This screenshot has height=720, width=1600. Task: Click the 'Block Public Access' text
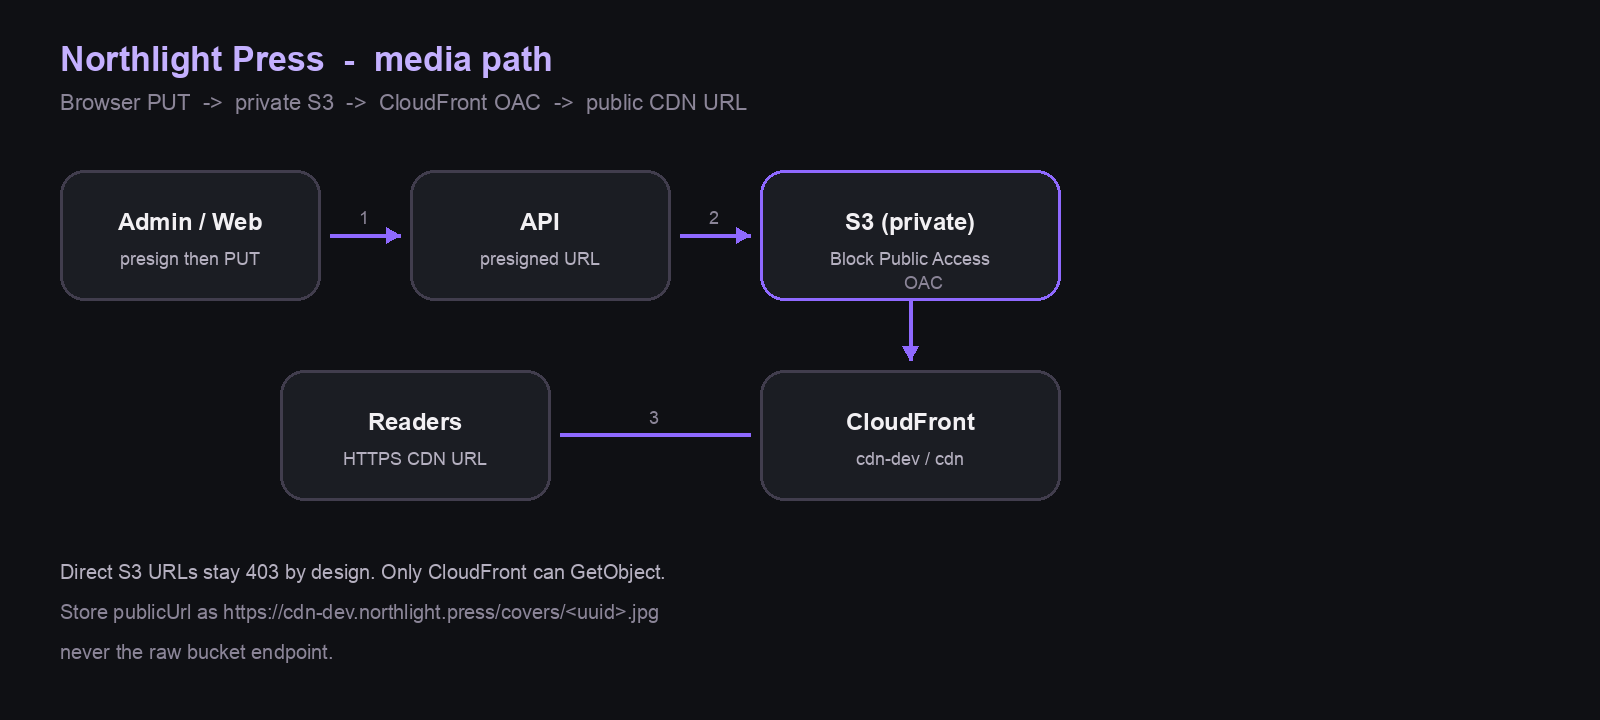tap(910, 259)
